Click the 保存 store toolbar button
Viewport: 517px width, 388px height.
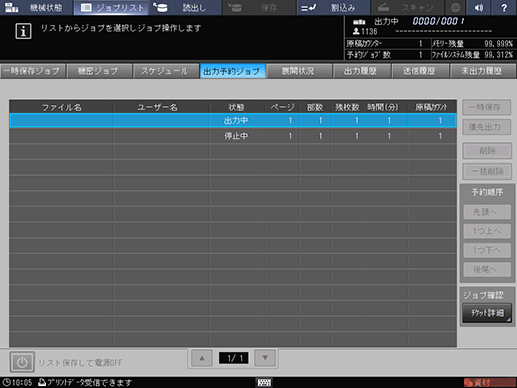coord(259,7)
